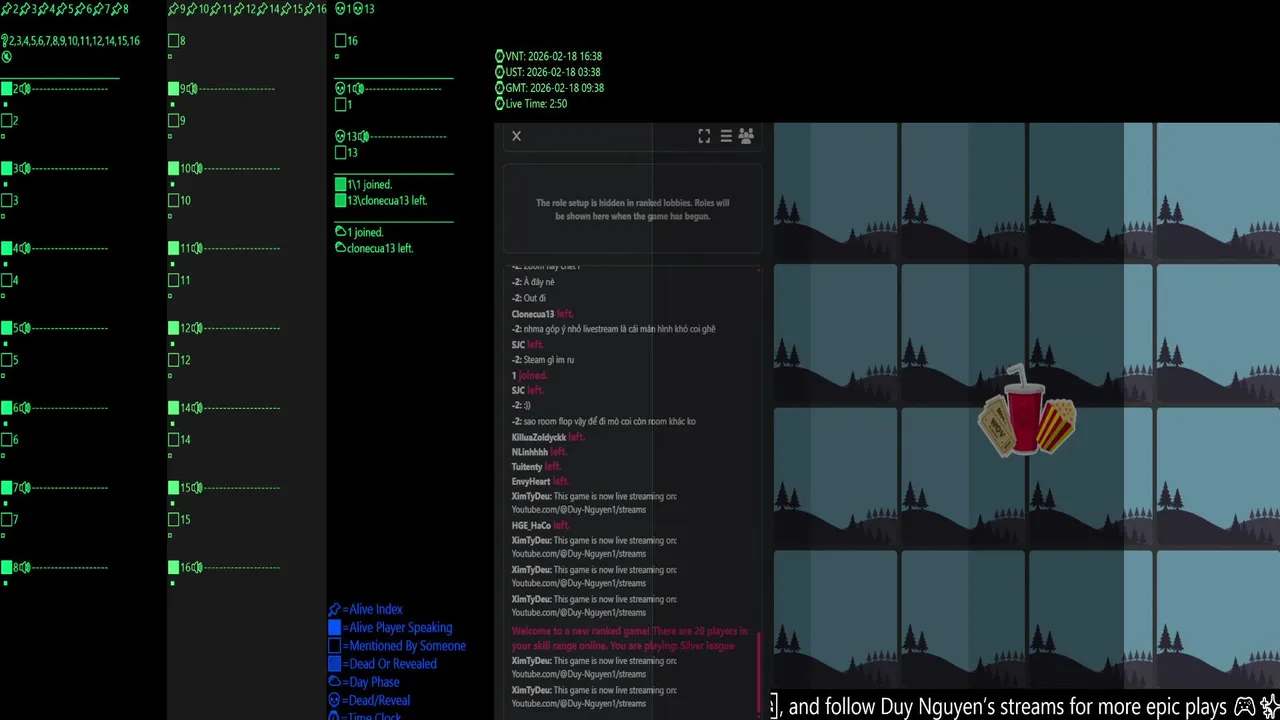Image resolution: width=1280 pixels, height=720 pixels.
Task: Click the speaker icon for player 14
Action: tap(198, 408)
